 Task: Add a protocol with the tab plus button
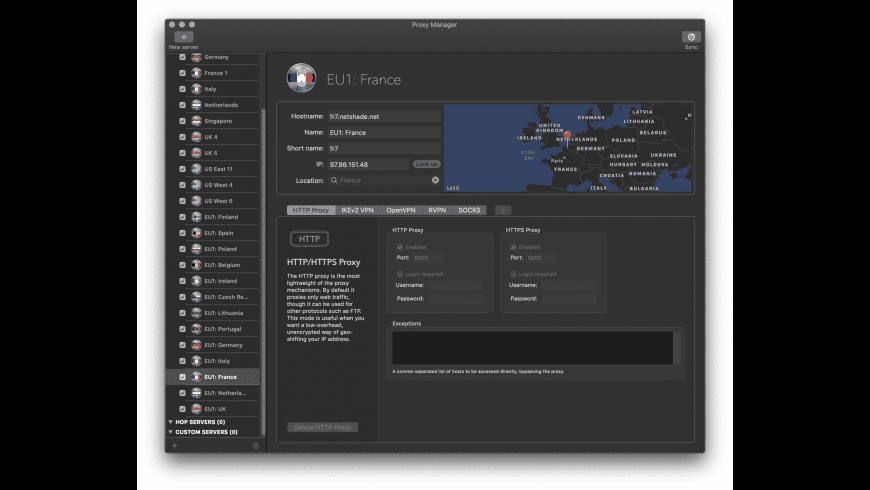(503, 210)
